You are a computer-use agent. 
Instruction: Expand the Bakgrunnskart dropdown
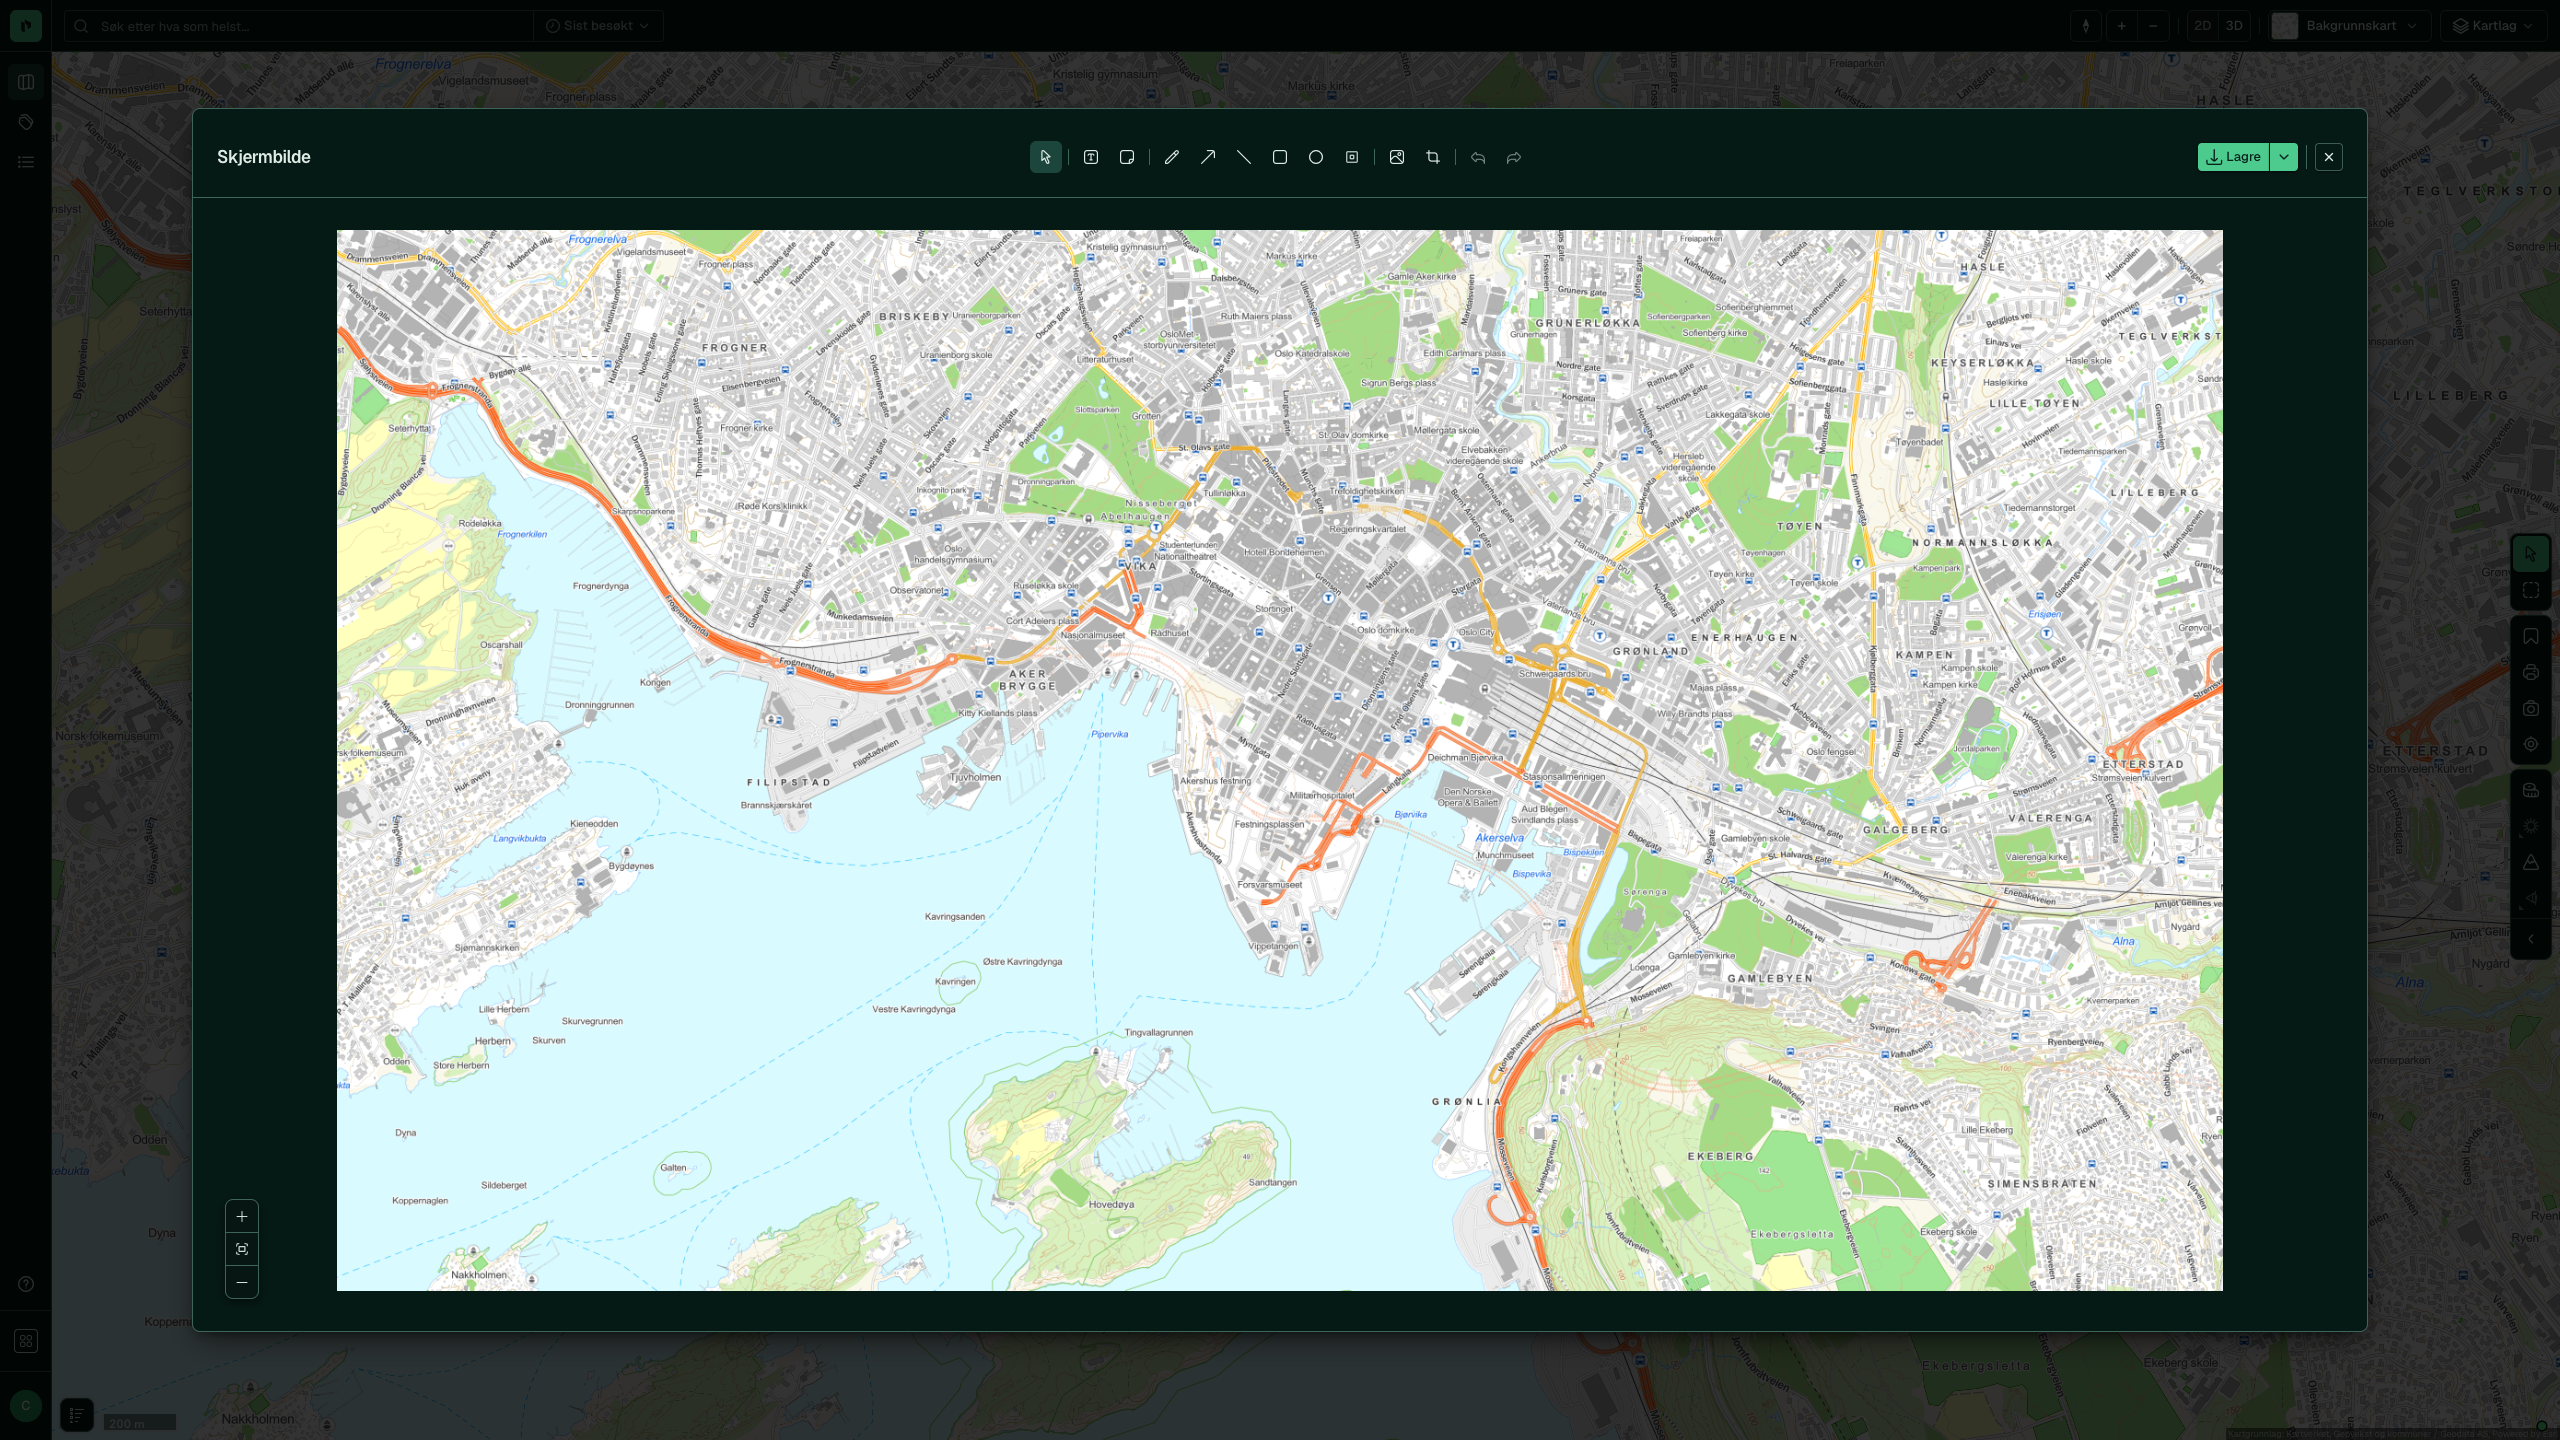pos(2347,26)
